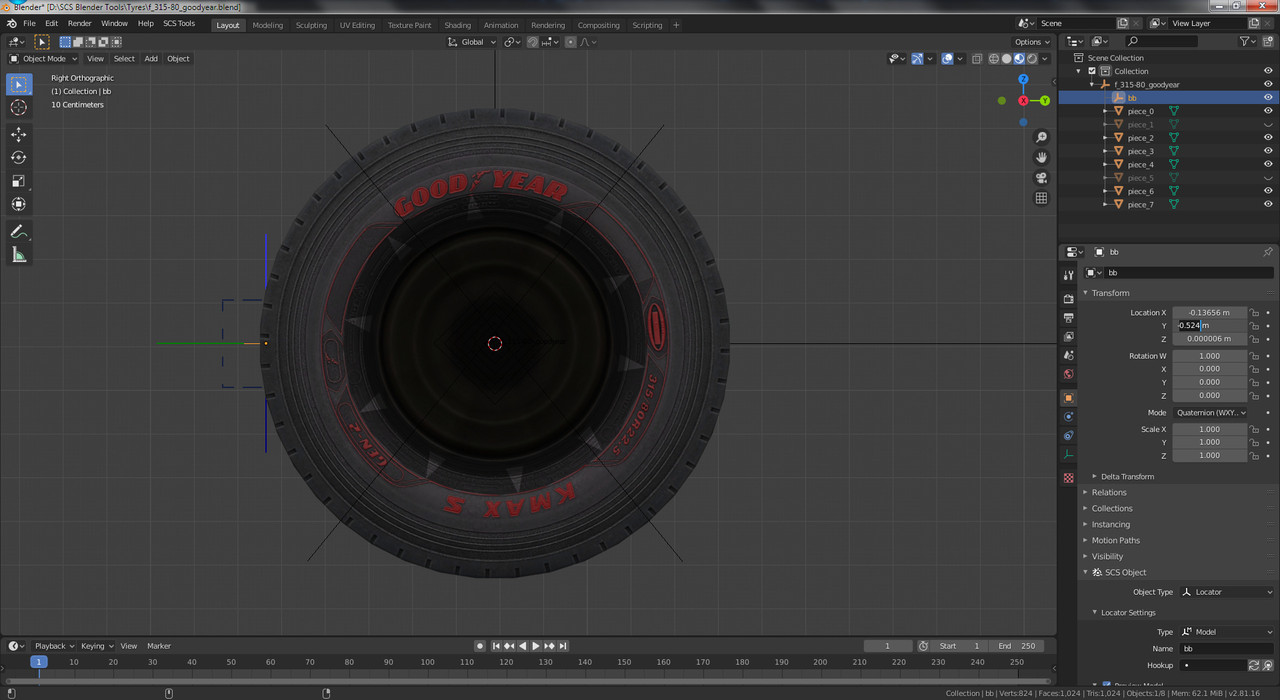
Task: Switch perspective/orthographic with grid icon
Action: (x=1041, y=198)
